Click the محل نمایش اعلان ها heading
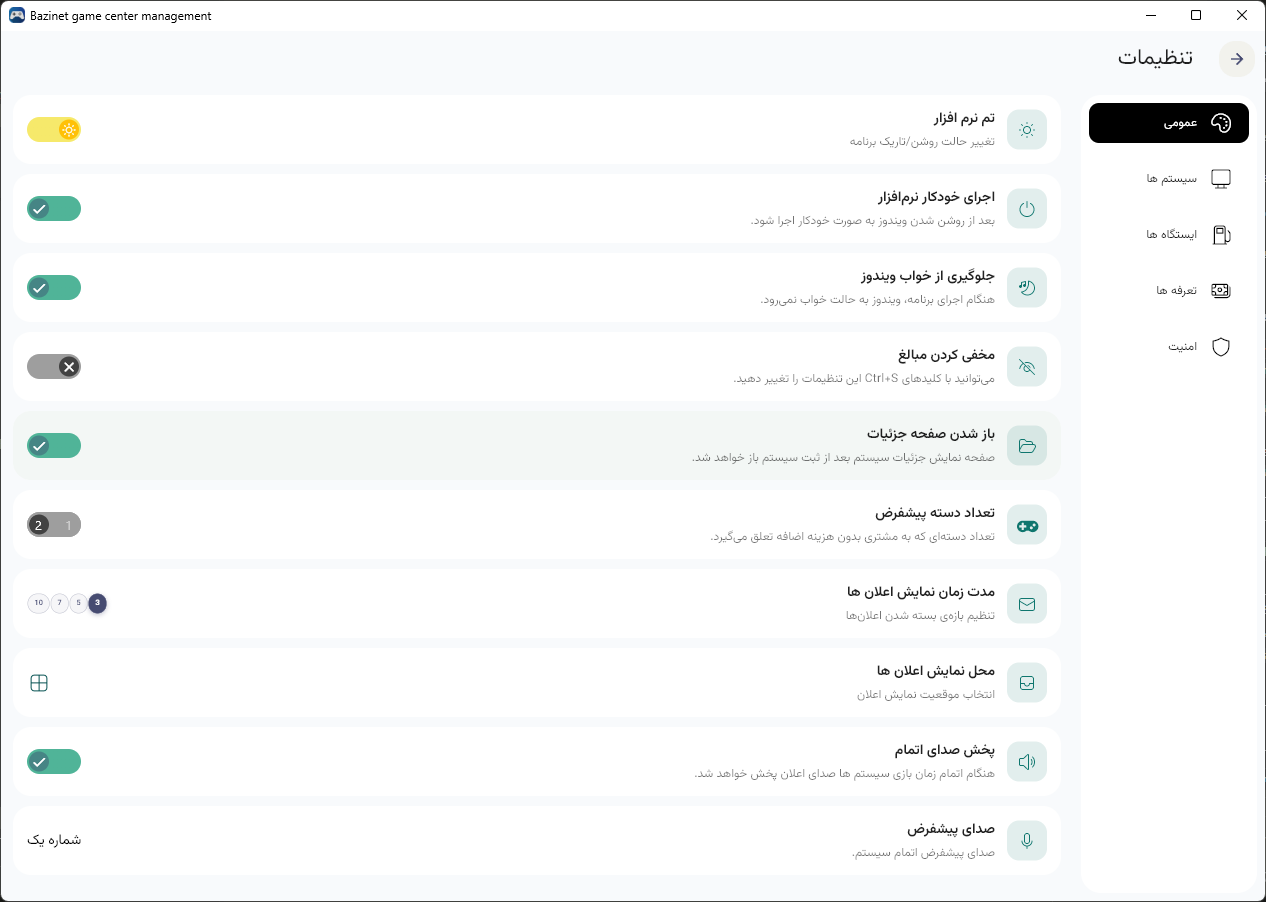Image resolution: width=1266 pixels, height=902 pixels. point(936,671)
